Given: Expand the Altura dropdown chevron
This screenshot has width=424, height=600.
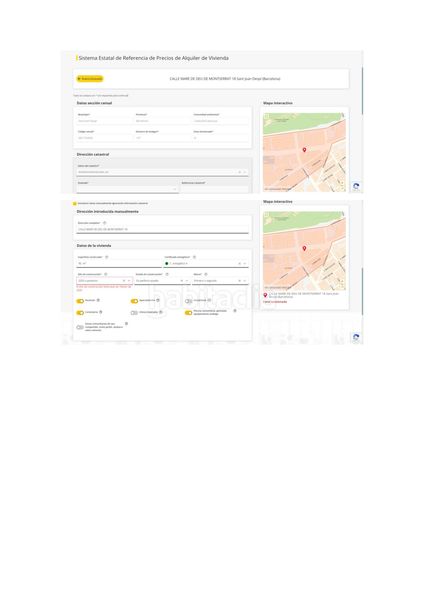Looking at the screenshot, I should 245,281.
